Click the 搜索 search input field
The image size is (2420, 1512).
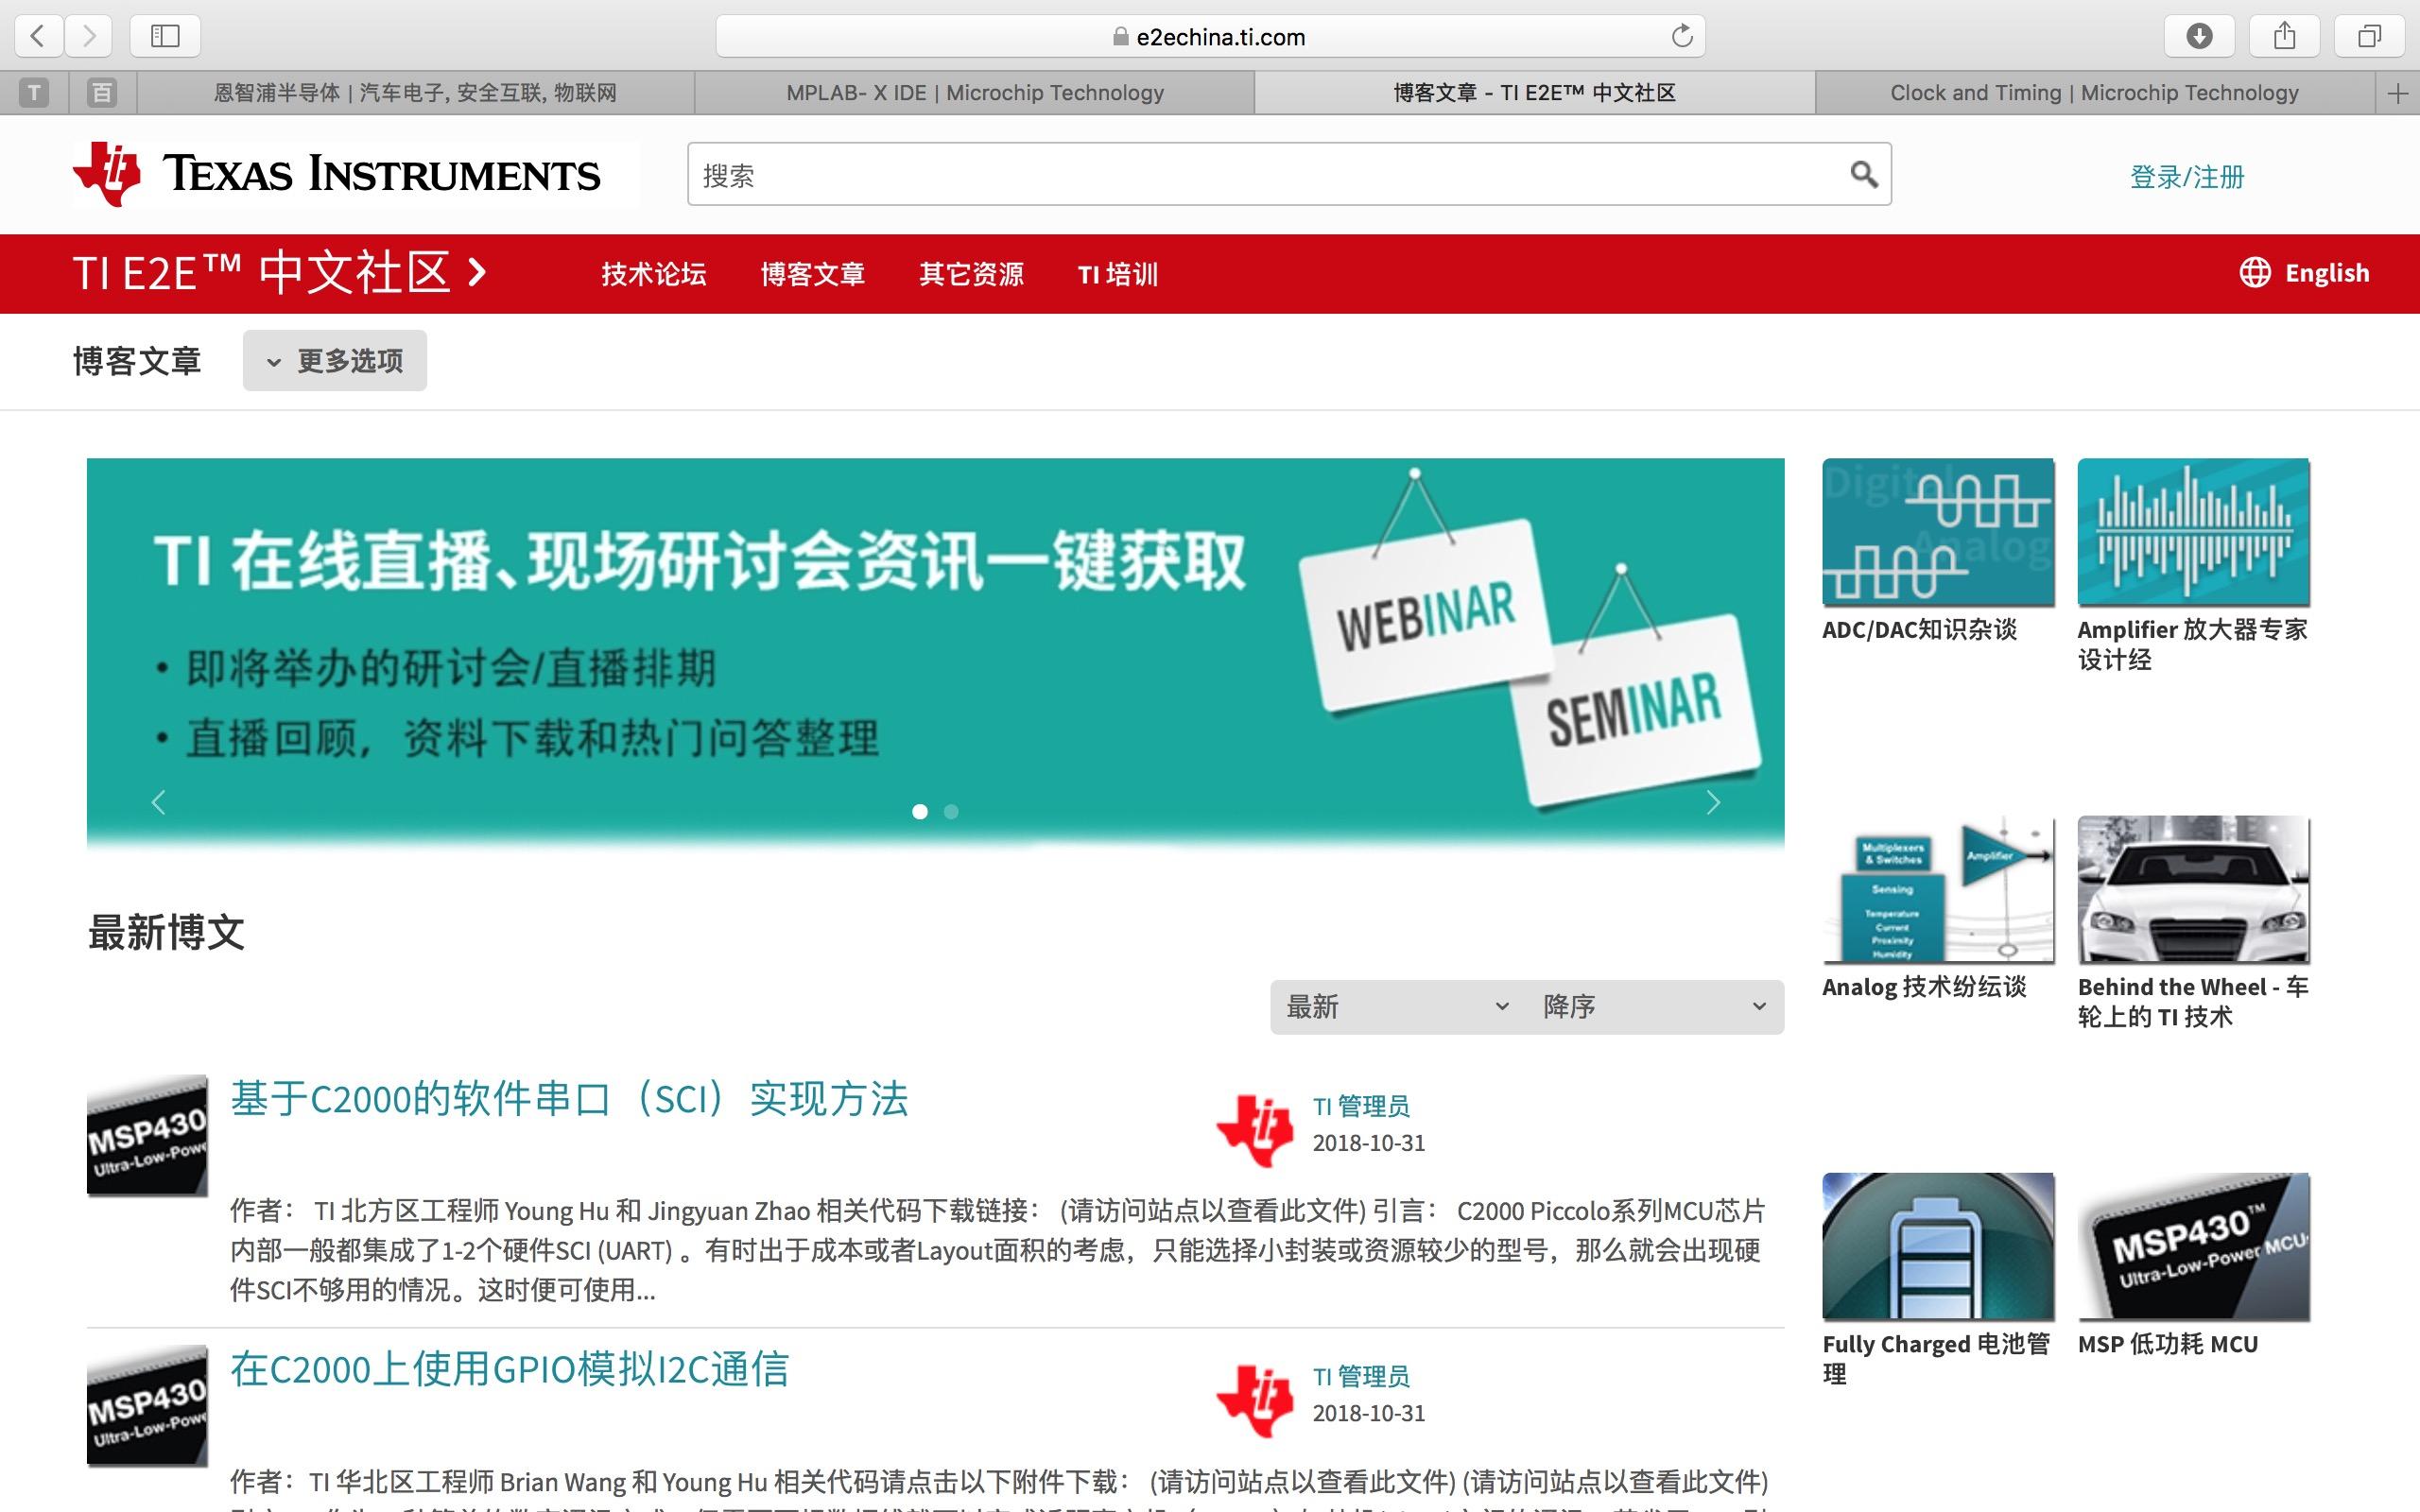click(1260, 175)
